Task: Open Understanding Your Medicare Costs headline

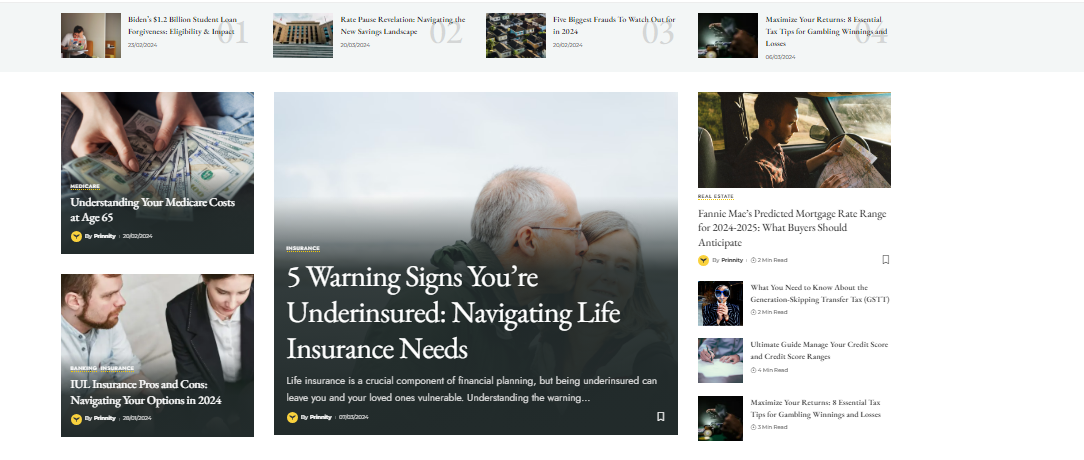Action: 153,210
